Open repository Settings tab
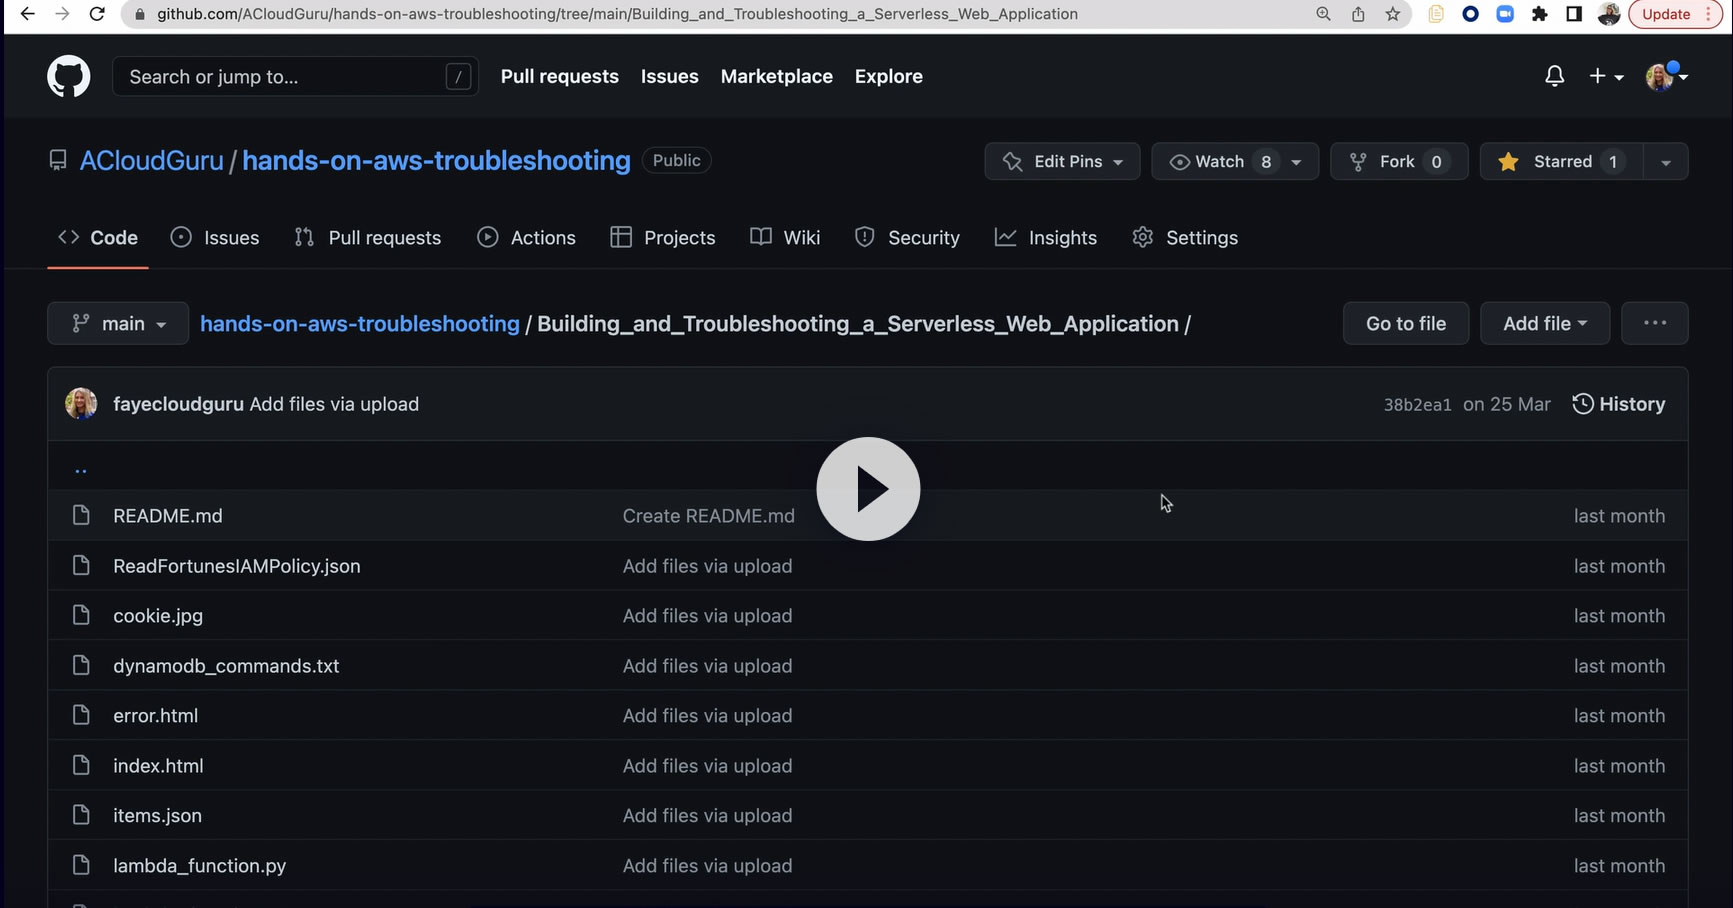 pyautogui.click(x=1185, y=237)
